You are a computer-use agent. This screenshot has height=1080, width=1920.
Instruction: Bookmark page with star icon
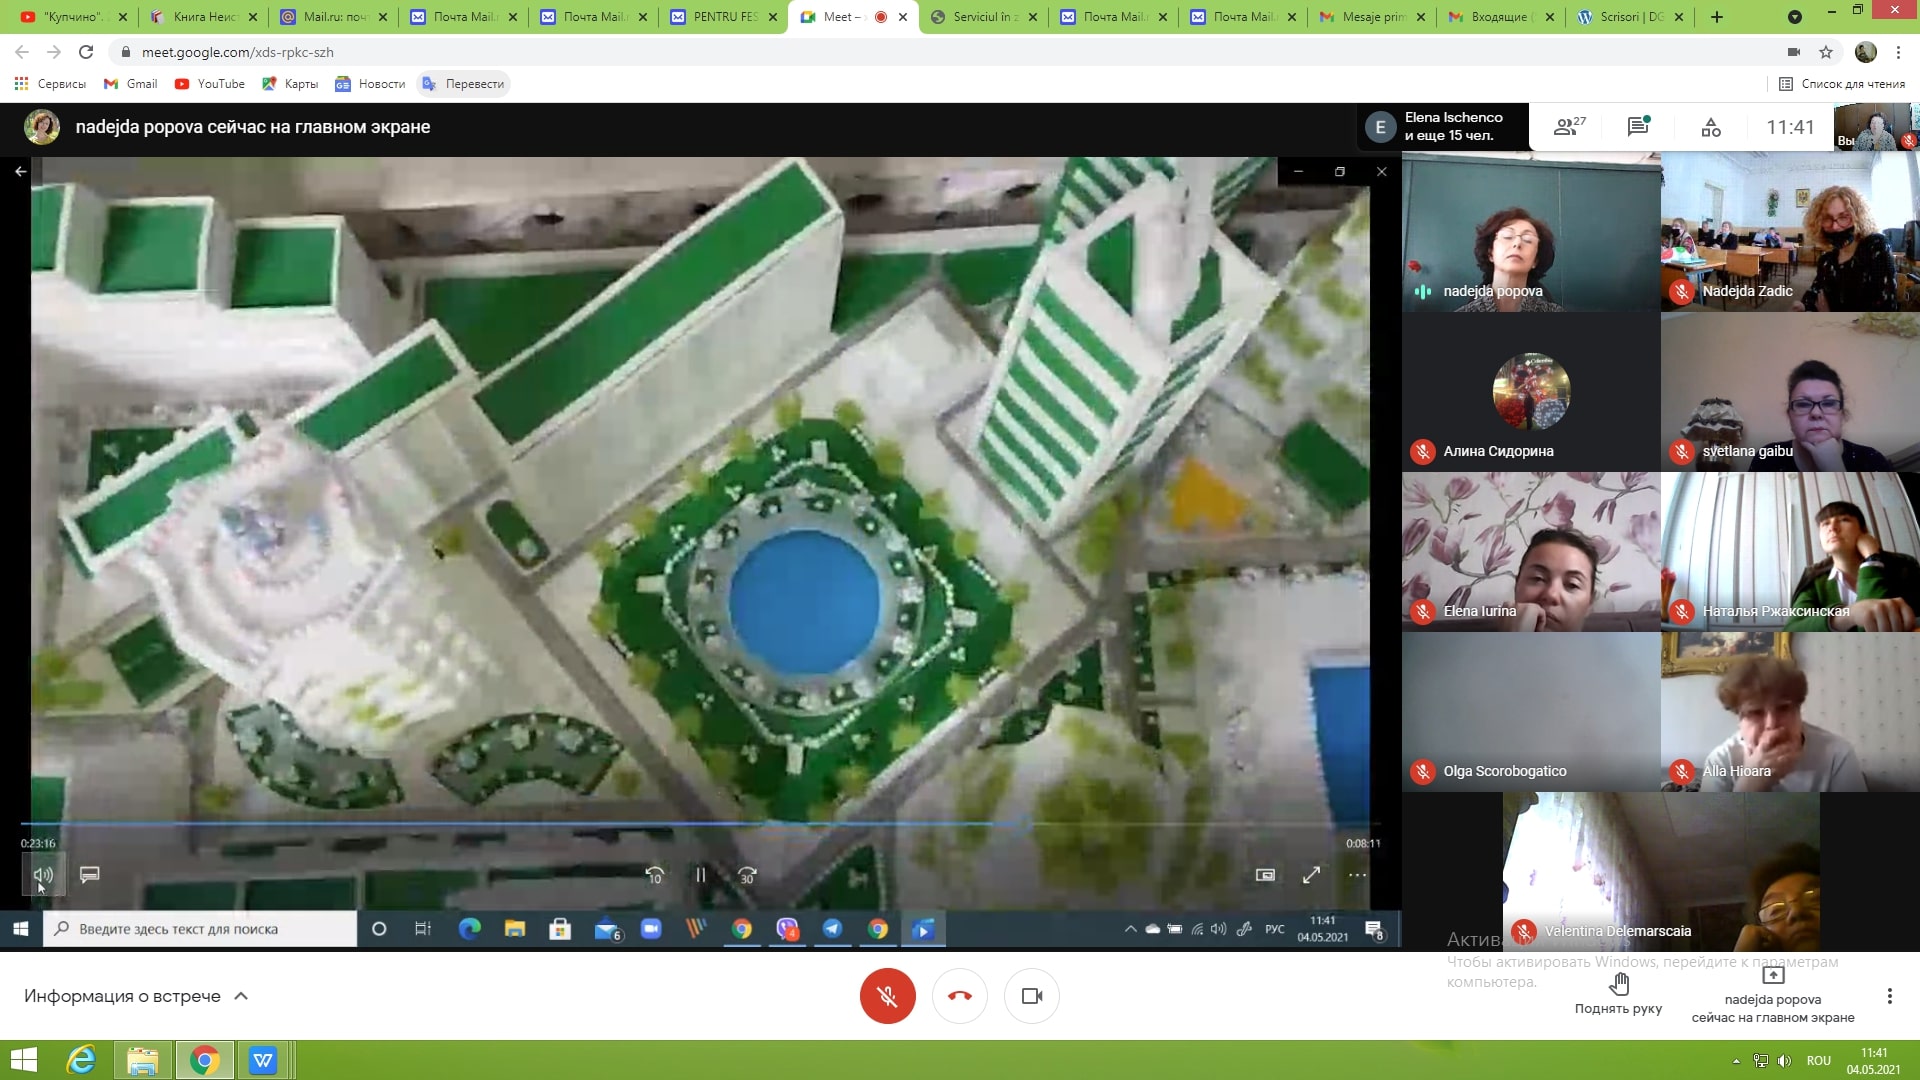pos(1826,52)
